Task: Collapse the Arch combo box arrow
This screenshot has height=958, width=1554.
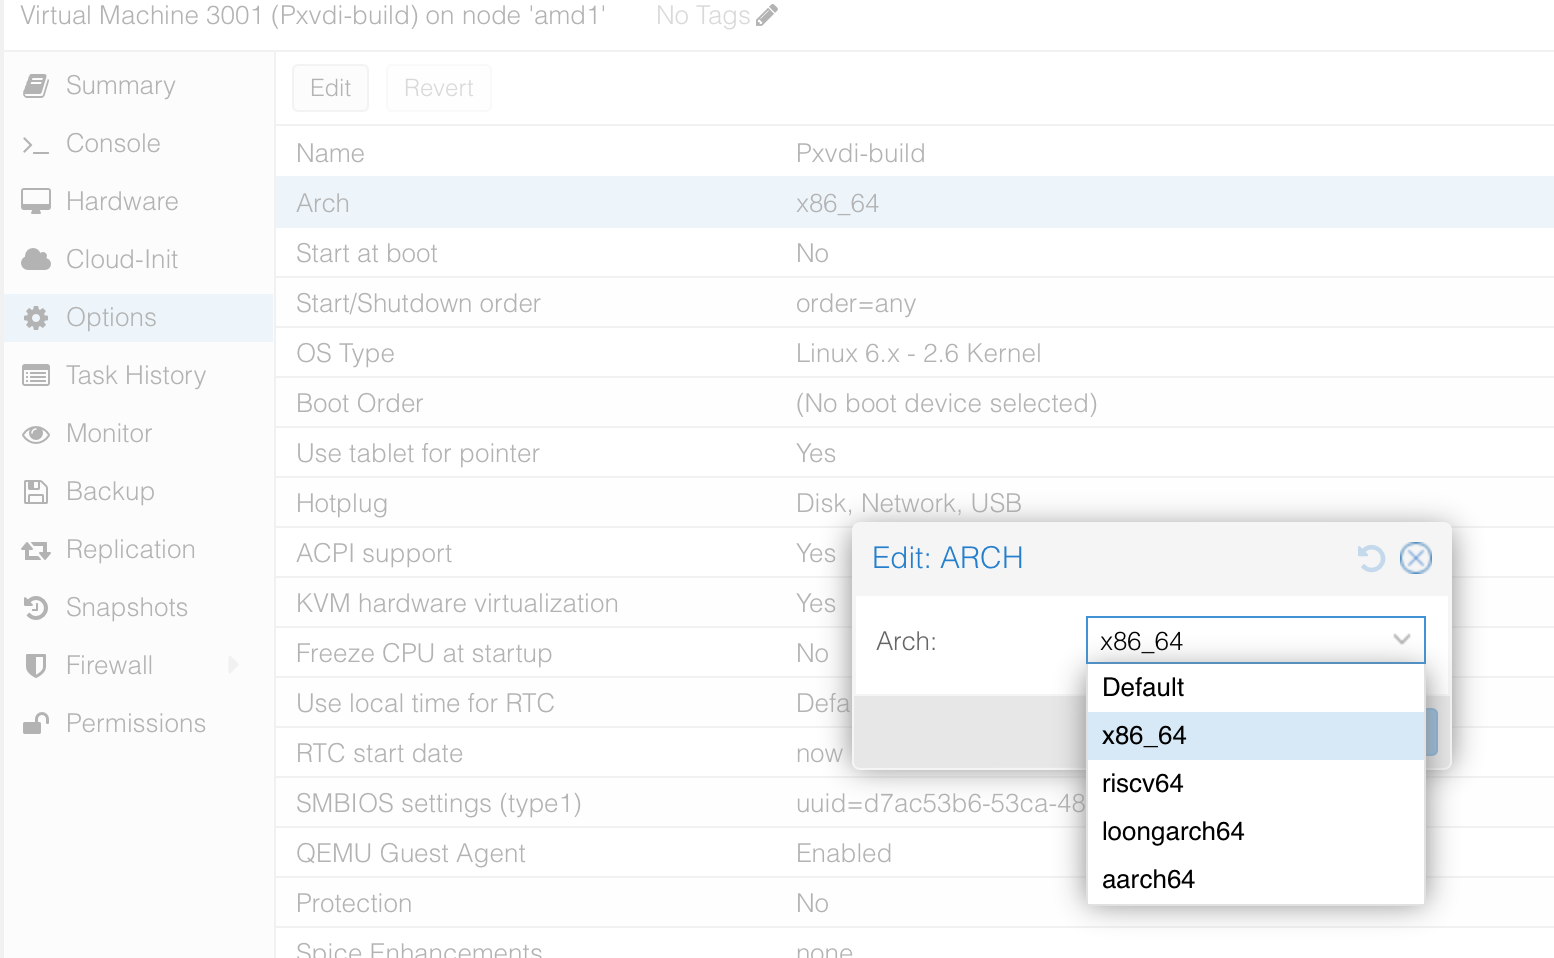Action: 1402,640
